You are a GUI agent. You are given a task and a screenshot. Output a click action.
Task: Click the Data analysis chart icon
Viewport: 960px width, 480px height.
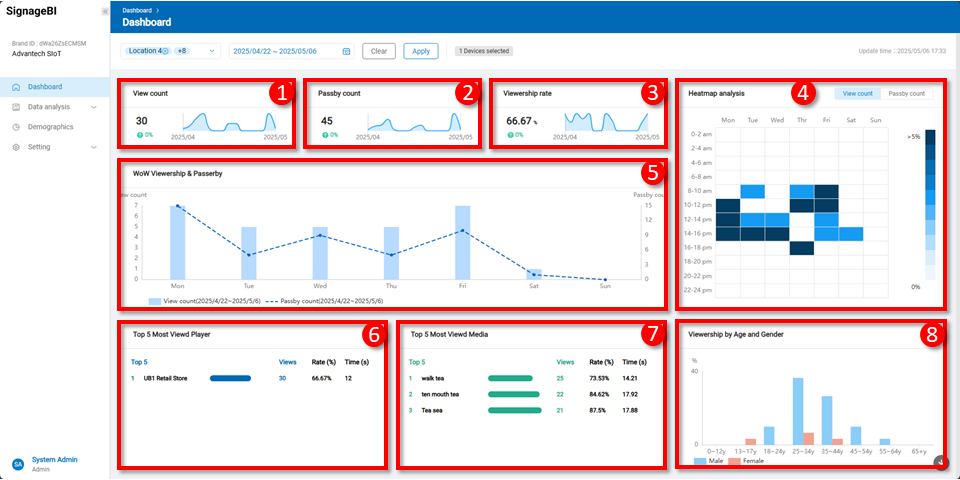coord(16,107)
